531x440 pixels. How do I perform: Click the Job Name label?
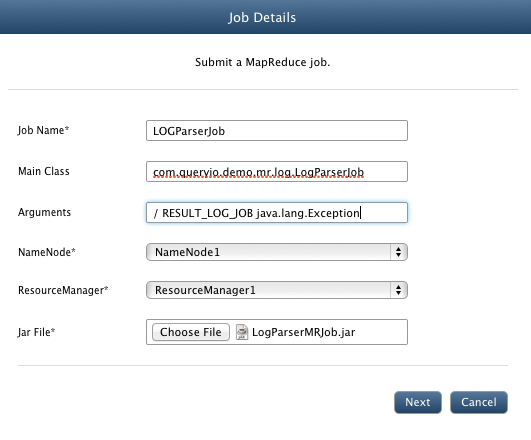pos(43,130)
